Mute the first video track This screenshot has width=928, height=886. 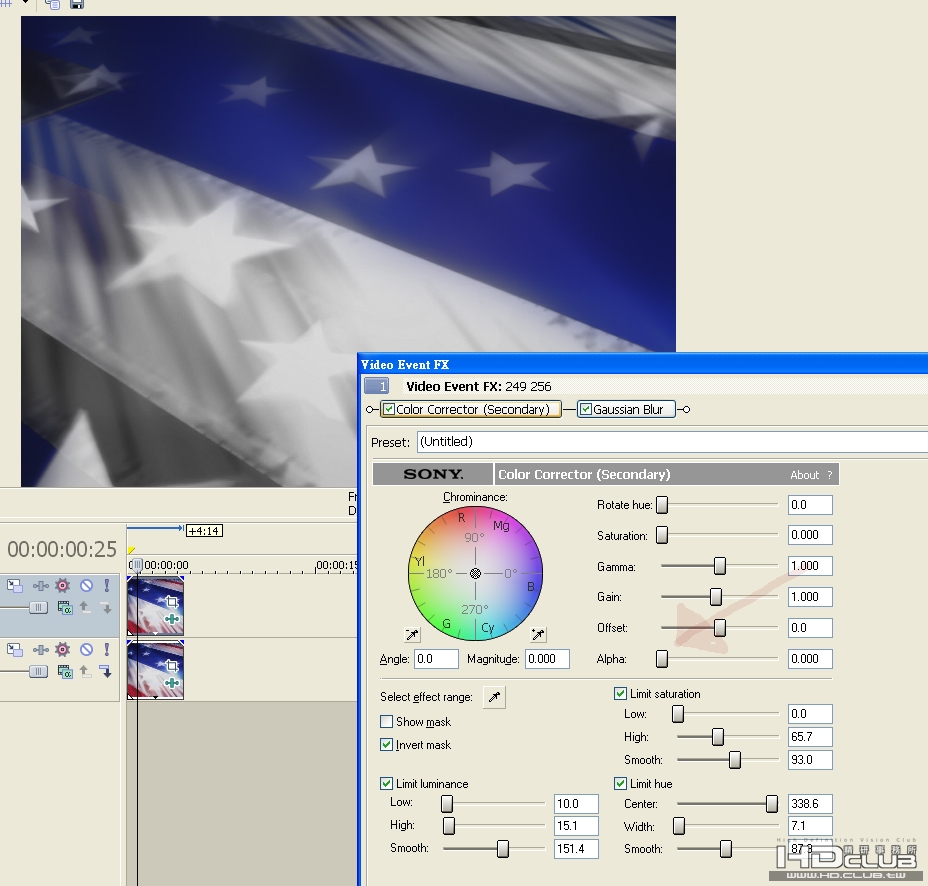coord(86,586)
